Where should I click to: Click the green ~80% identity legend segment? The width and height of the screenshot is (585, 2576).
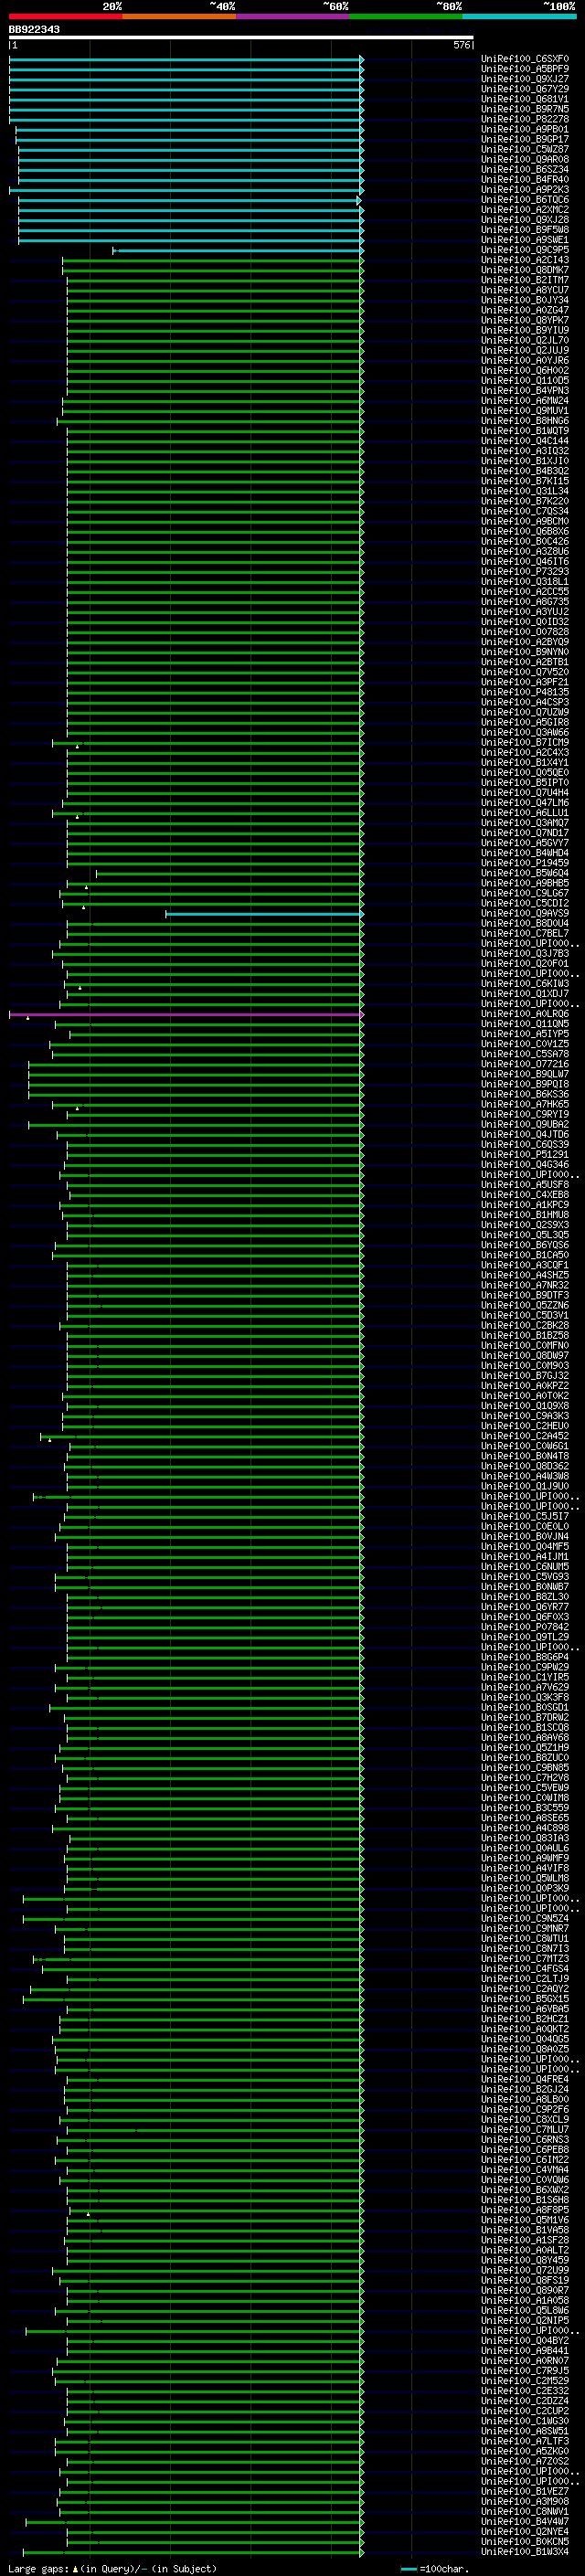tap(406, 16)
